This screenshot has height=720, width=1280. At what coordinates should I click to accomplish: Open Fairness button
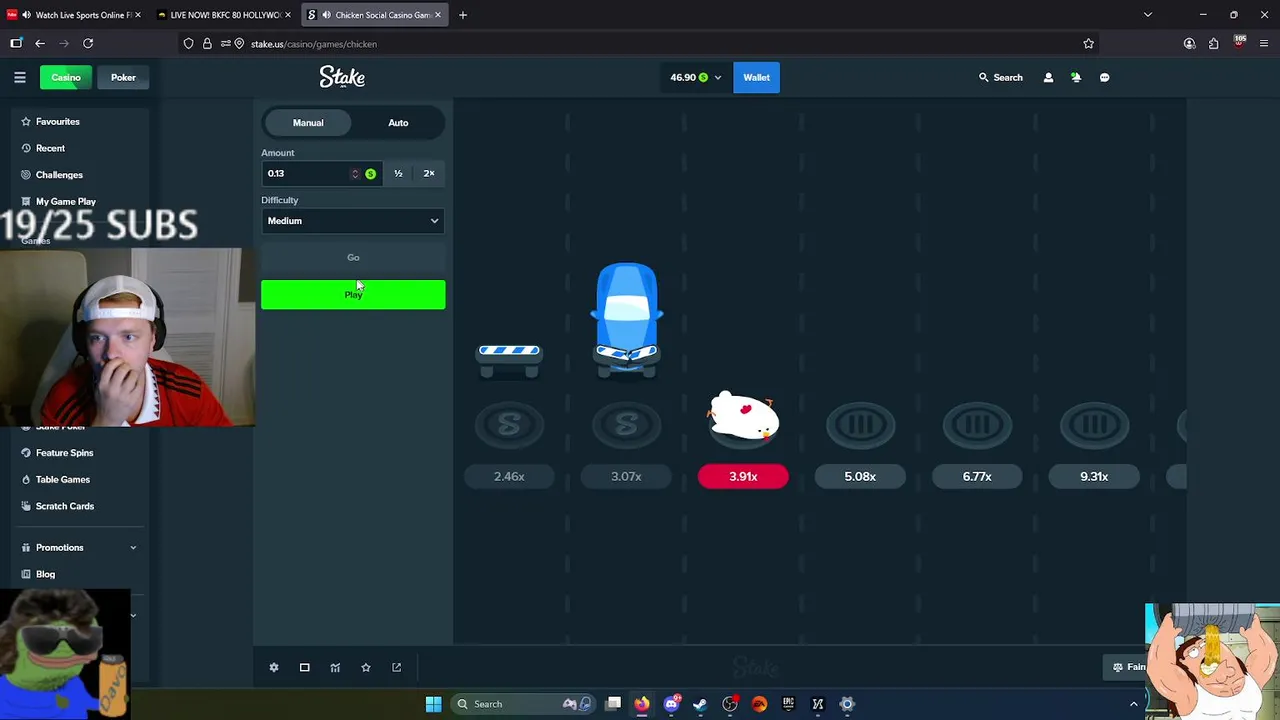click(x=1127, y=667)
